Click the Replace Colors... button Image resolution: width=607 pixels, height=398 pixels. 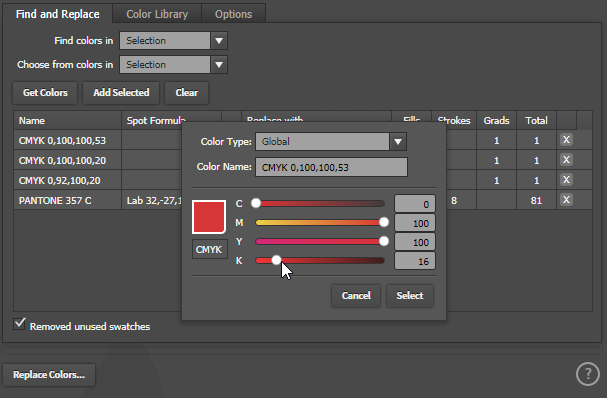49,375
